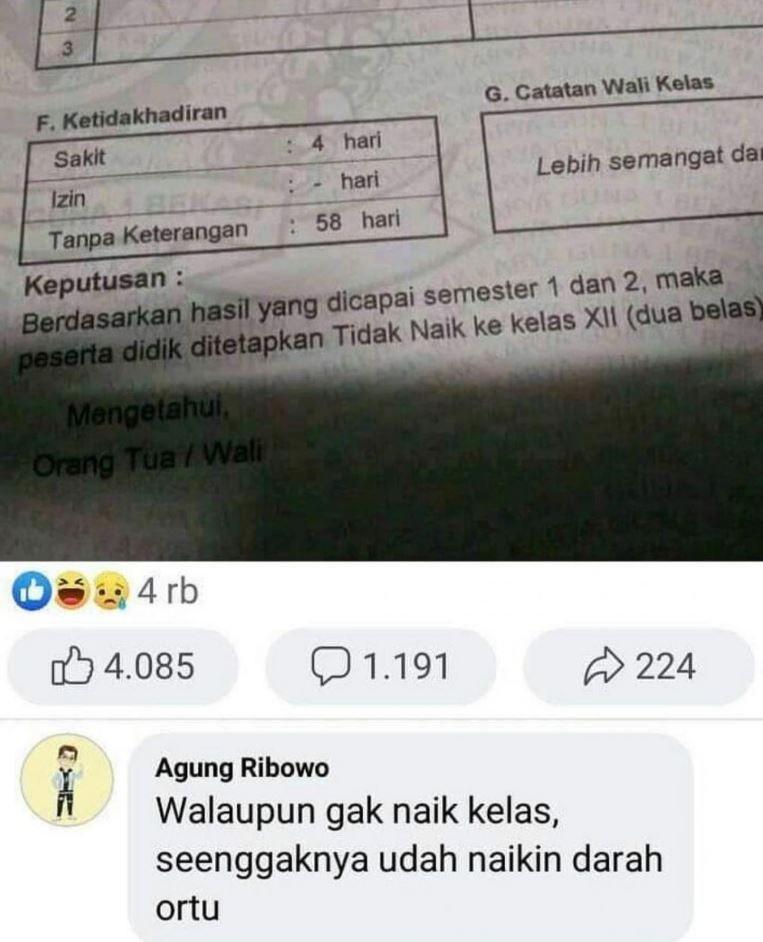
Task: Click the crying Sad reaction emoji
Action: 111,591
